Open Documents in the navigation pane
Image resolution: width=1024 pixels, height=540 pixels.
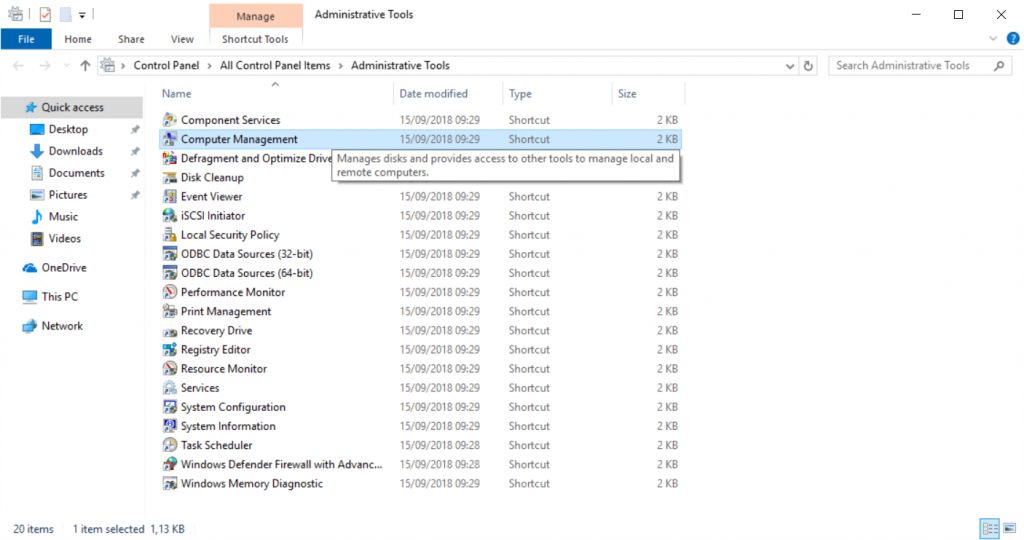click(76, 173)
